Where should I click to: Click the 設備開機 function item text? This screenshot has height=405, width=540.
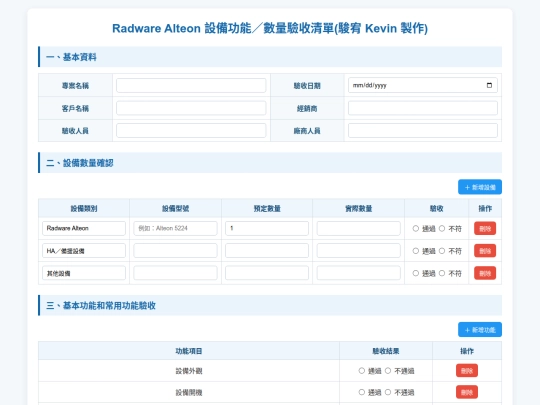click(x=189, y=392)
